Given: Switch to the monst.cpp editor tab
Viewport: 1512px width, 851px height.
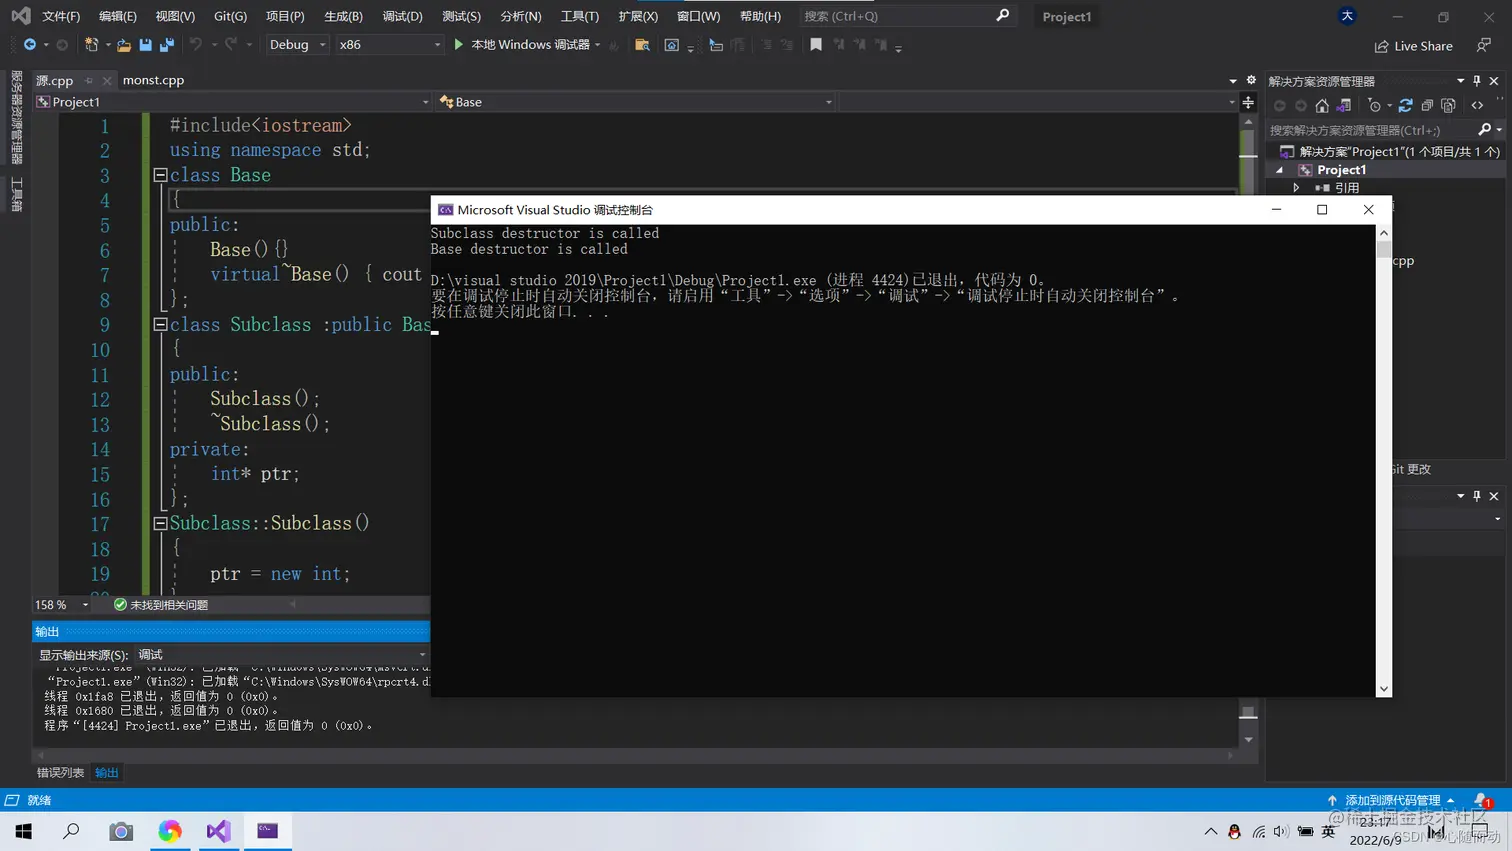Looking at the screenshot, I should tap(153, 80).
